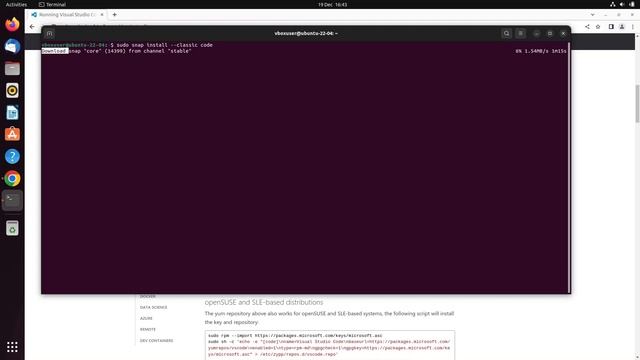Click the terminal search icon

[x=507, y=33]
